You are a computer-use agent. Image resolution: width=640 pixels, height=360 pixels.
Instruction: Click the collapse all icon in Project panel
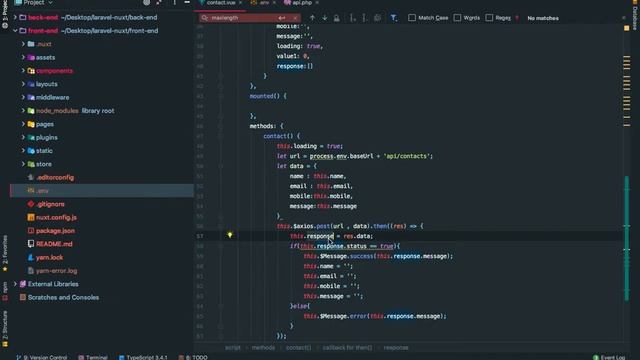point(159,2)
